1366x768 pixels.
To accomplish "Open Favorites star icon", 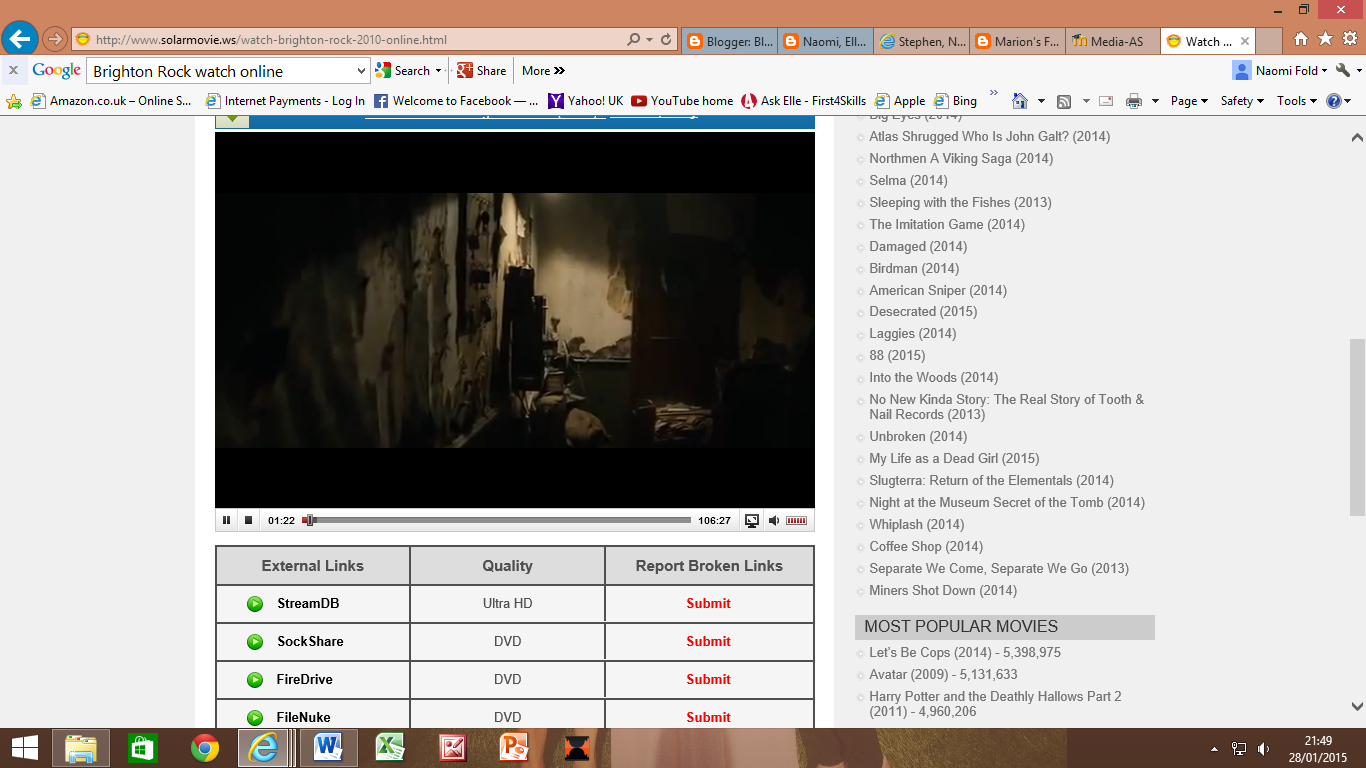I will pyautogui.click(x=1325, y=39).
